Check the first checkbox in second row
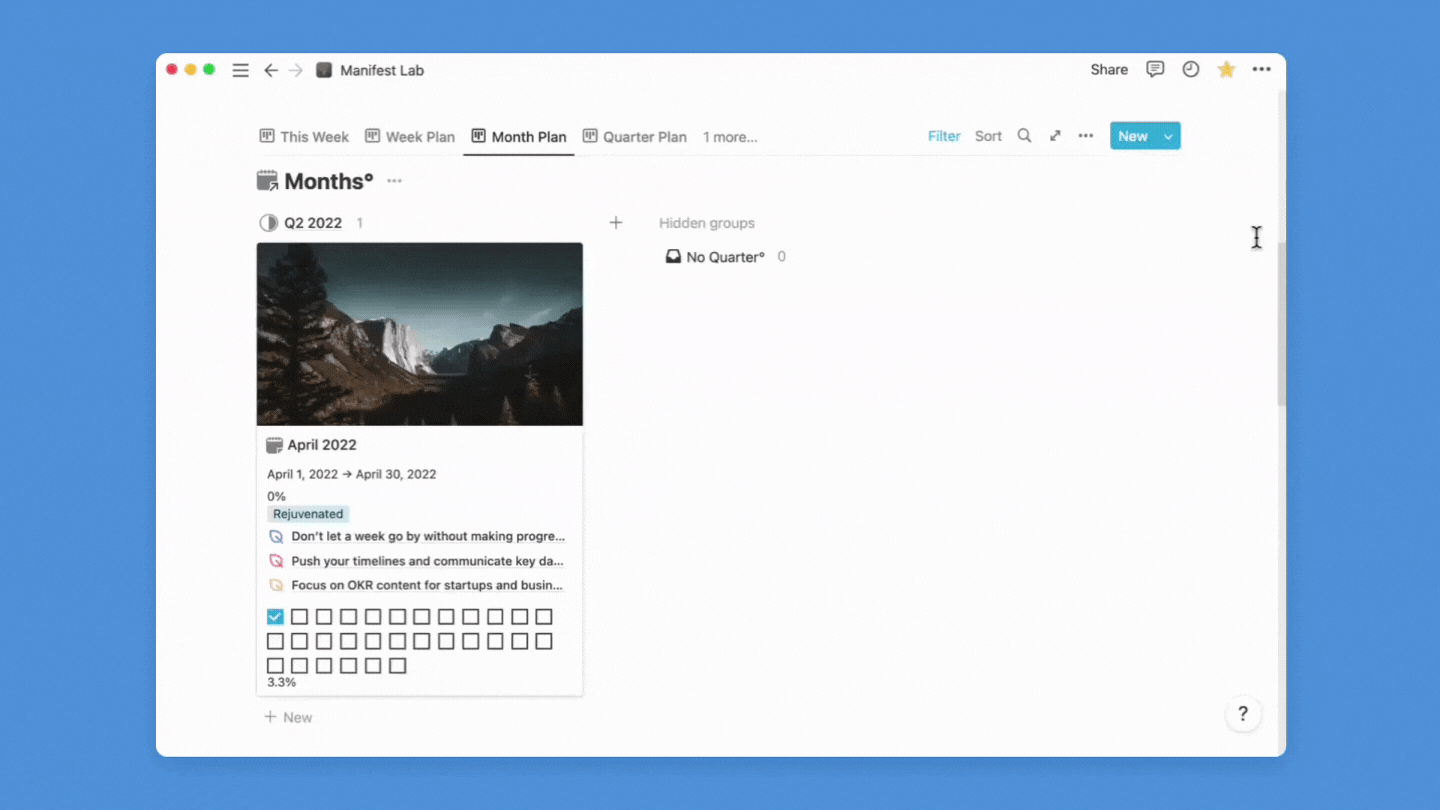The height and width of the screenshot is (810, 1440). click(275, 641)
